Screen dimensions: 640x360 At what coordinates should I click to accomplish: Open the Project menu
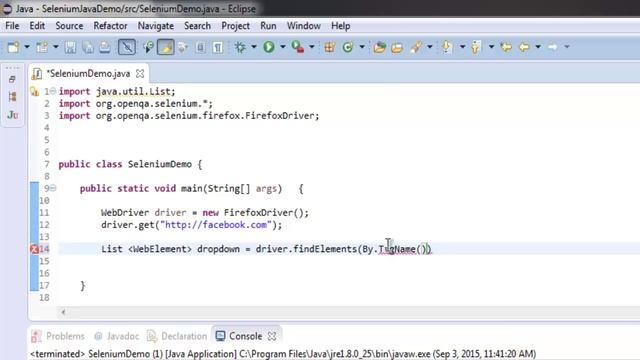tap(236, 26)
